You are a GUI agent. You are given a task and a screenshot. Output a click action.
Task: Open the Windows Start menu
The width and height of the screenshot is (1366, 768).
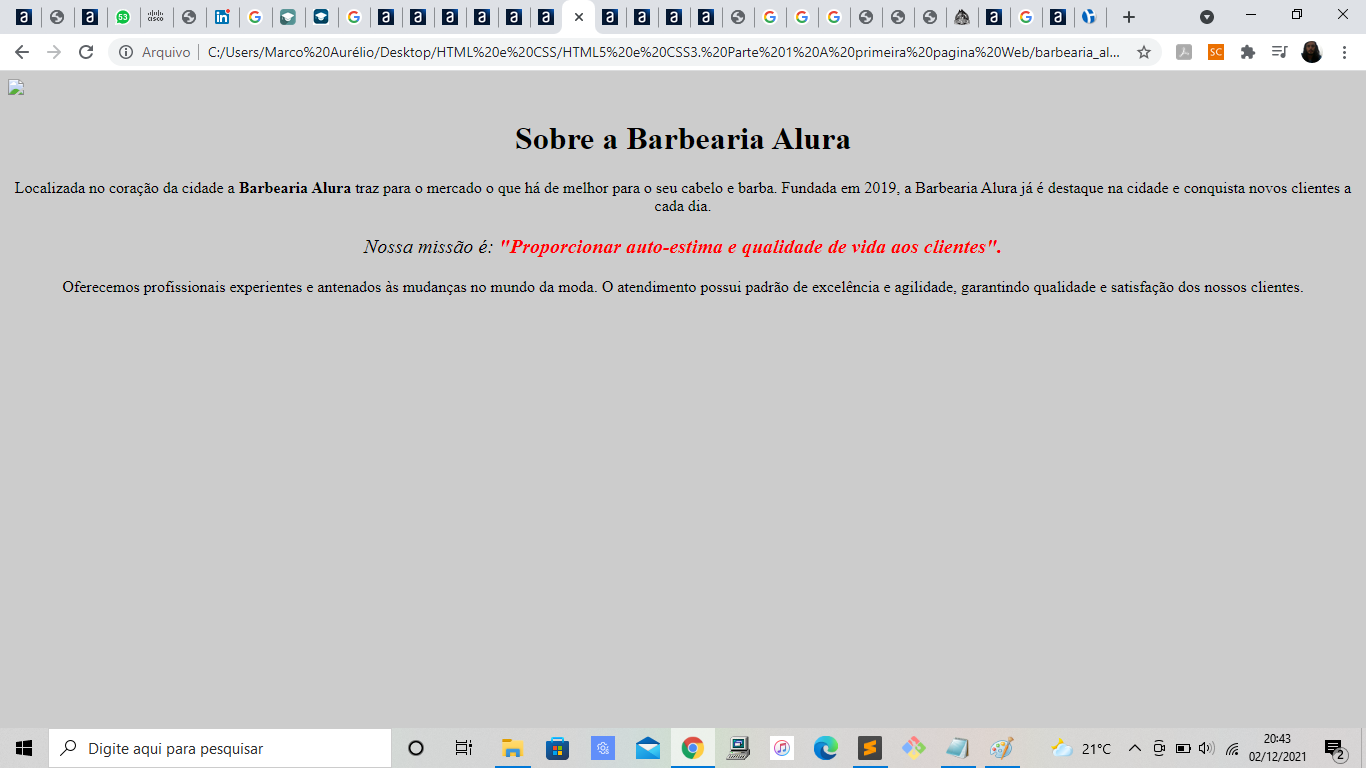pos(24,748)
